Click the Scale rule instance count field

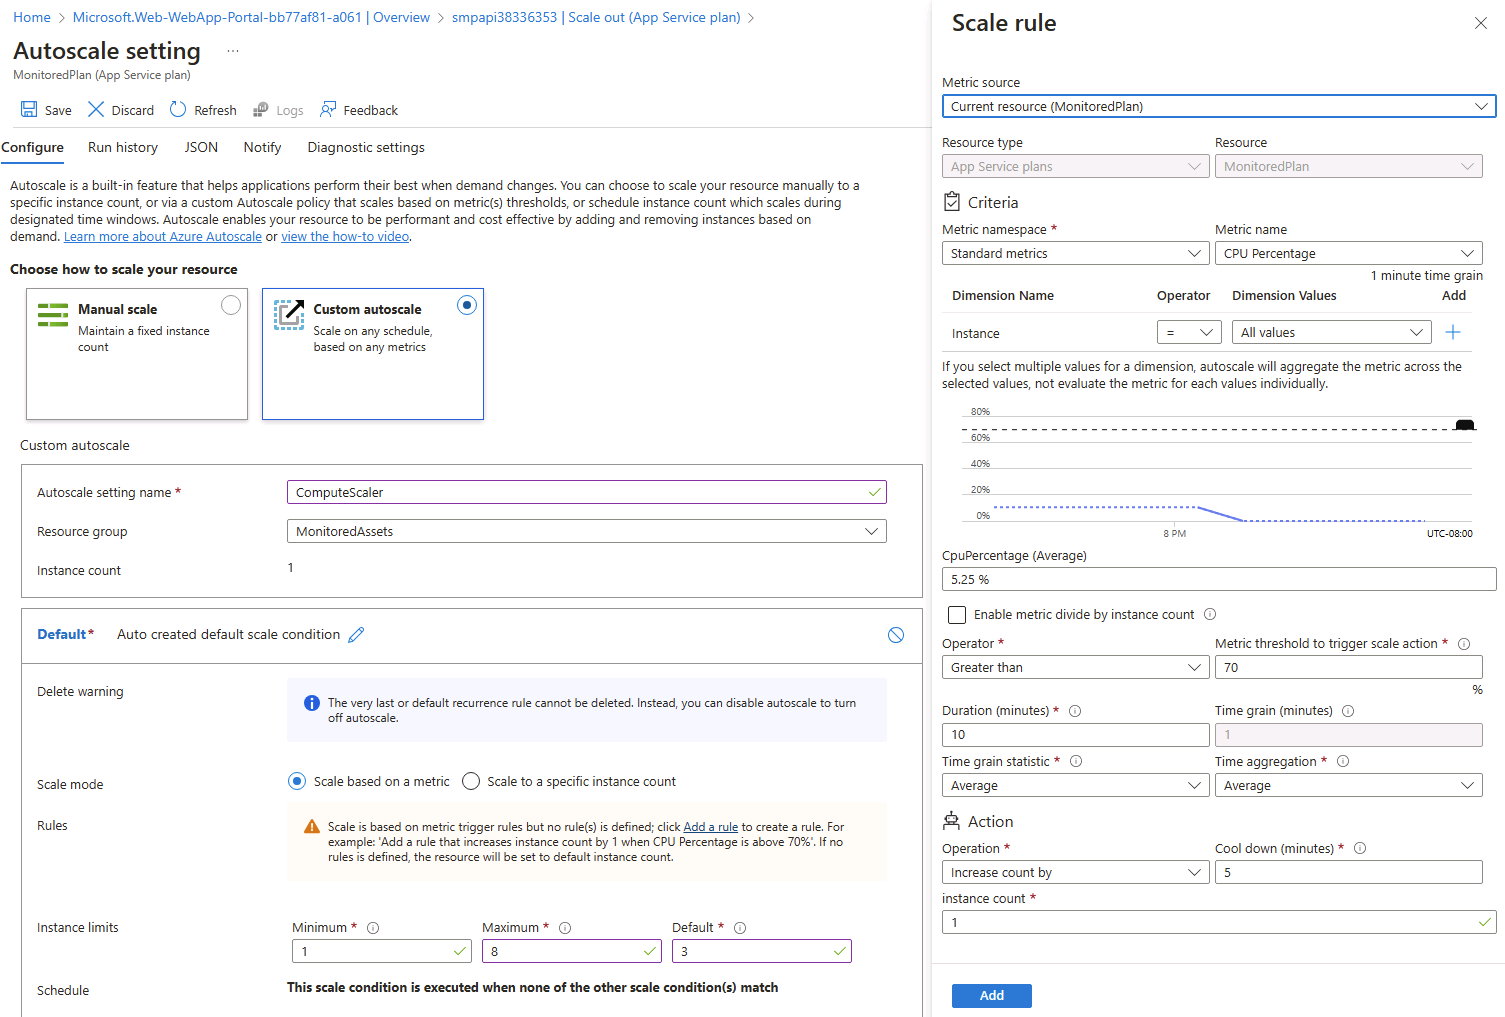(1219, 922)
